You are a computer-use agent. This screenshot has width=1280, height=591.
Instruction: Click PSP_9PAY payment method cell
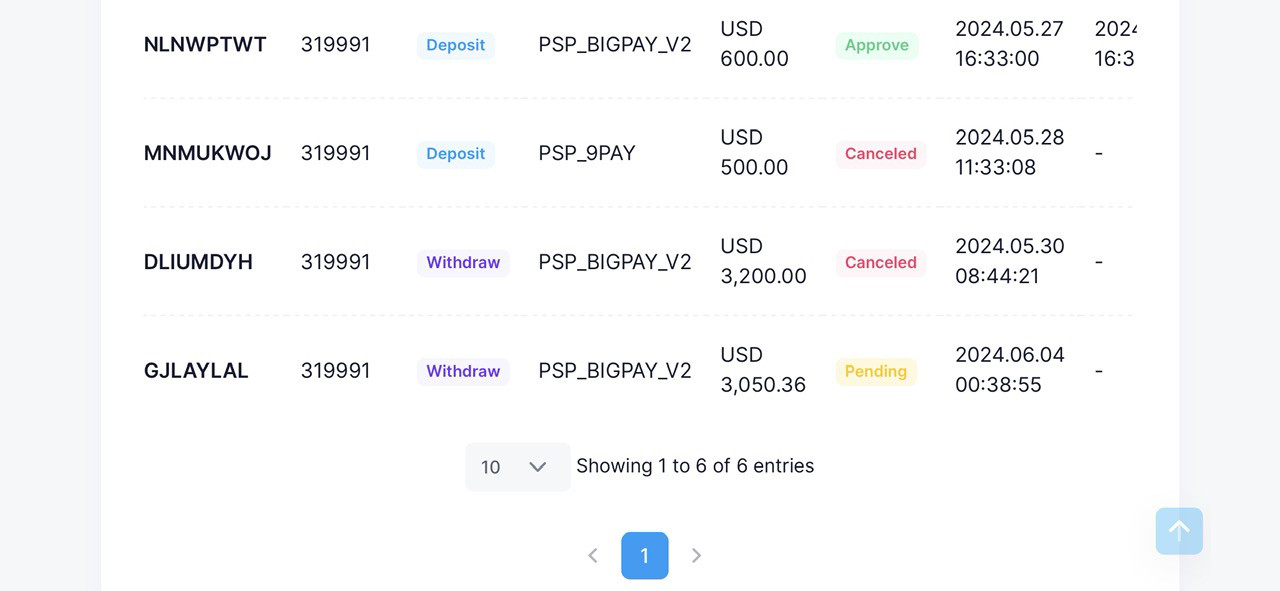tap(587, 153)
